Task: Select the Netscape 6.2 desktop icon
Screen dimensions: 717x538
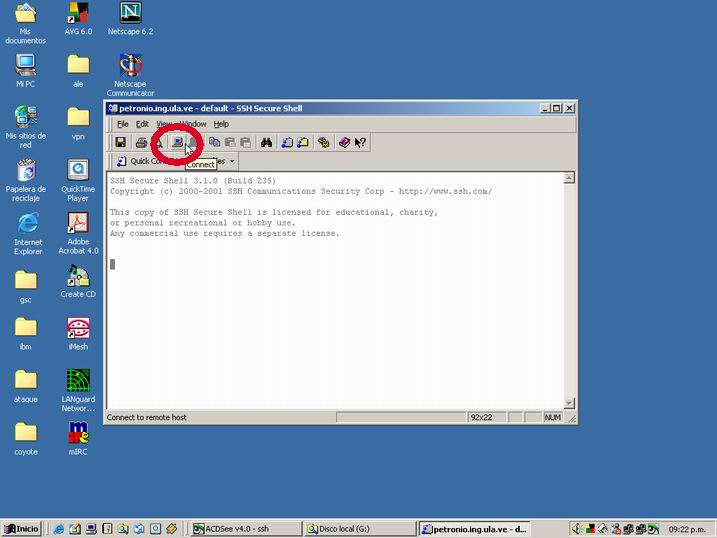Action: click(x=130, y=19)
